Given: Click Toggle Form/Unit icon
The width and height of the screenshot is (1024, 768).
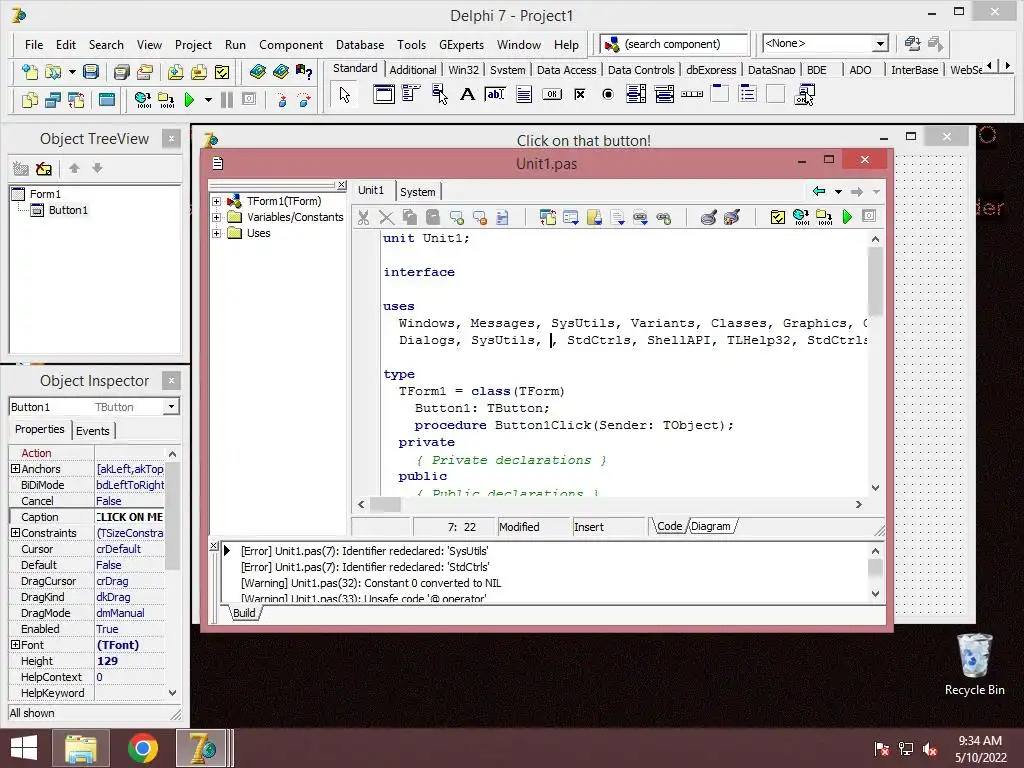Looking at the screenshot, I should point(76,100).
